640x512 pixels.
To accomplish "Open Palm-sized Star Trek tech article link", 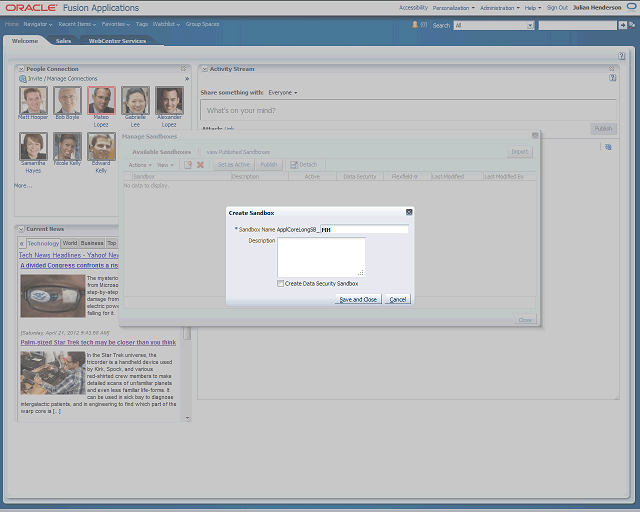I will pyautogui.click(x=98, y=342).
